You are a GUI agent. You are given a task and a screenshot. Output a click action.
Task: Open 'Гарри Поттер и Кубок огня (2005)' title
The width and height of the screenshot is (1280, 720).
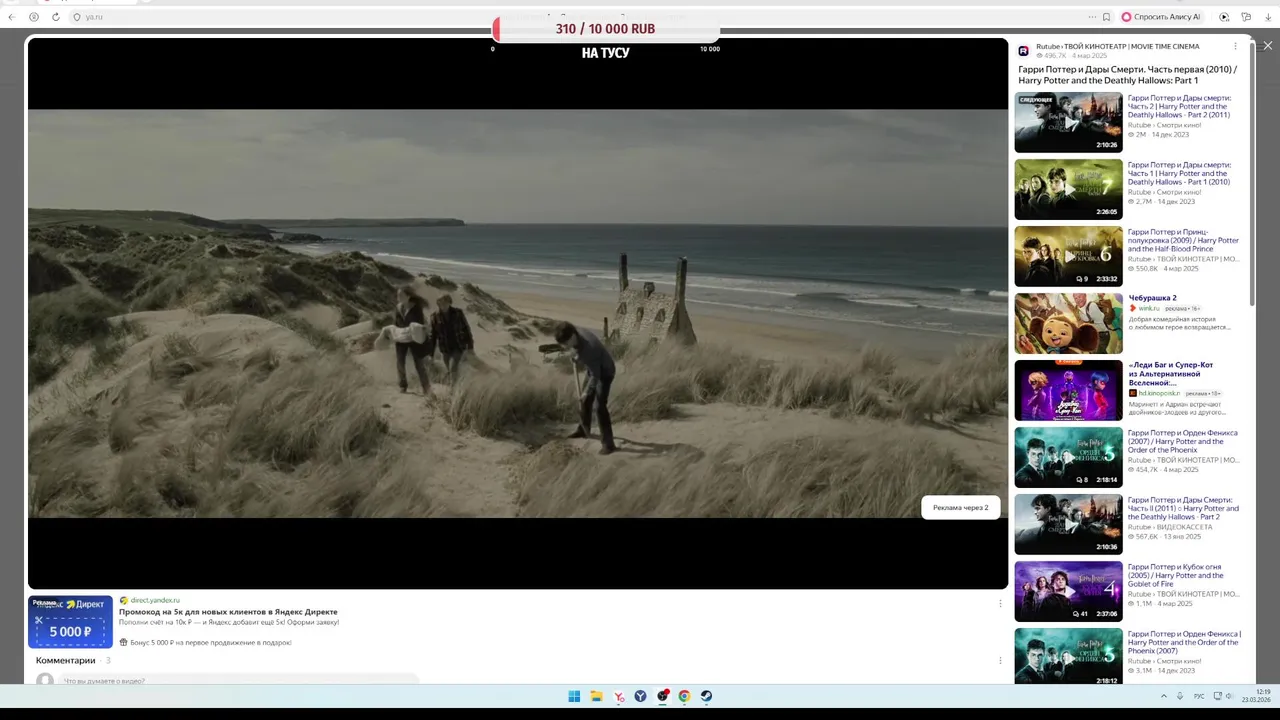coord(1177,575)
